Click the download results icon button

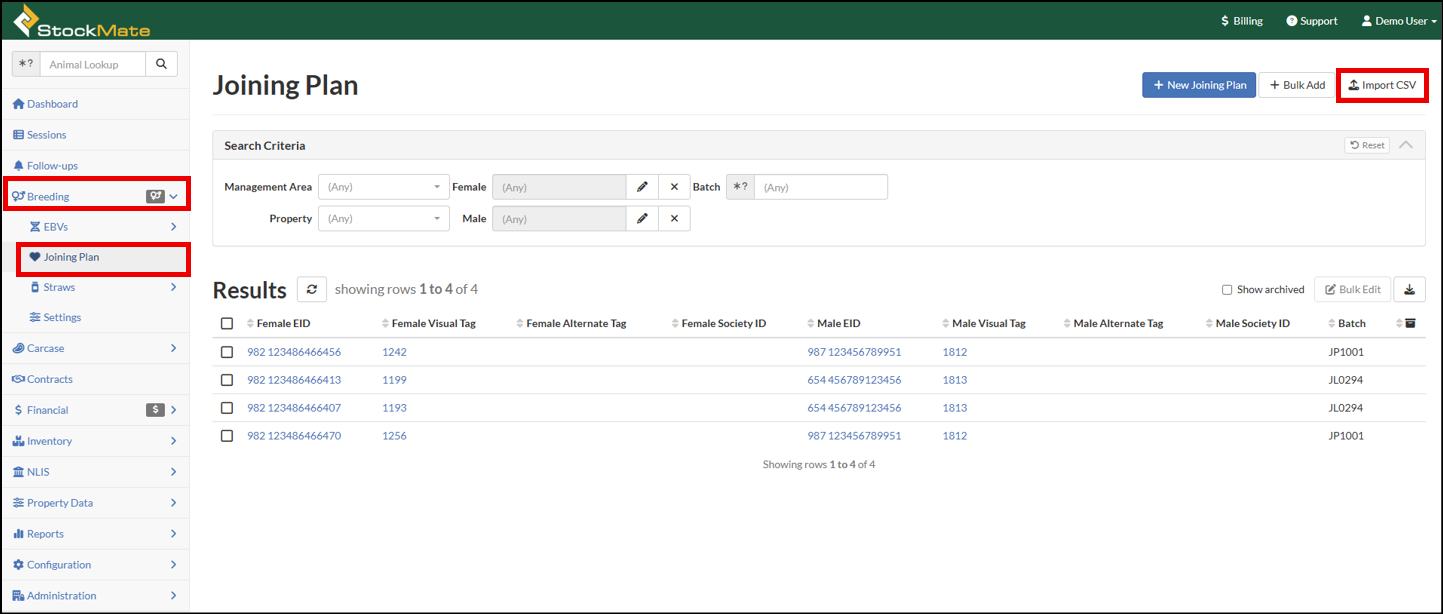pyautogui.click(x=1409, y=289)
